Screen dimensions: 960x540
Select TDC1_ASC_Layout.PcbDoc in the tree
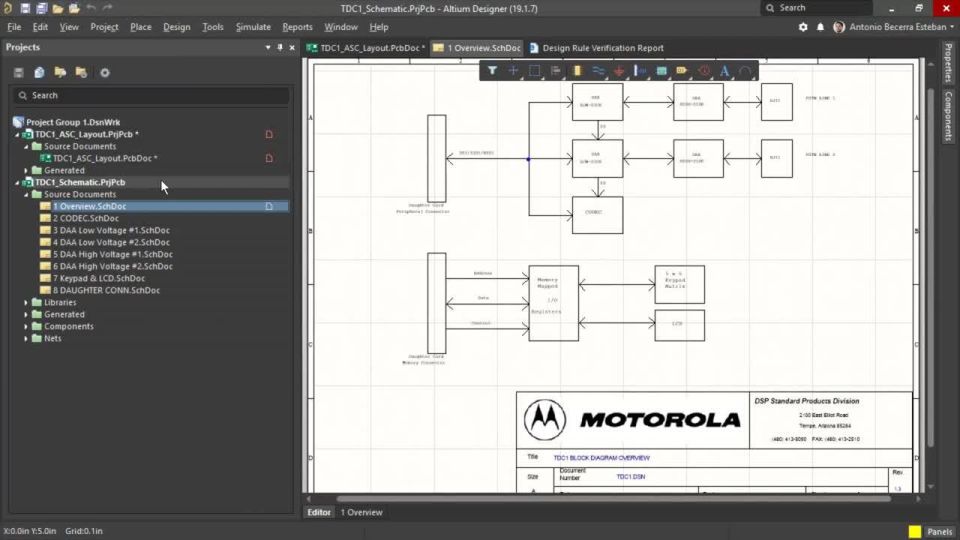coord(104,159)
